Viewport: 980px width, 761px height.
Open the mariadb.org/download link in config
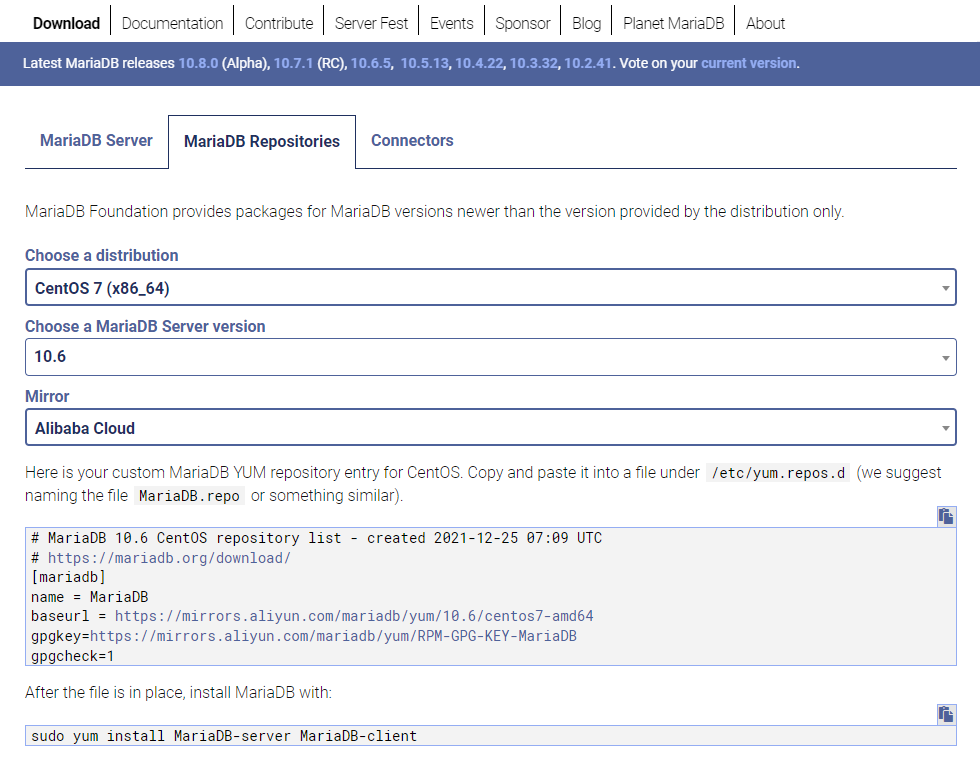pyautogui.click(x=169, y=558)
